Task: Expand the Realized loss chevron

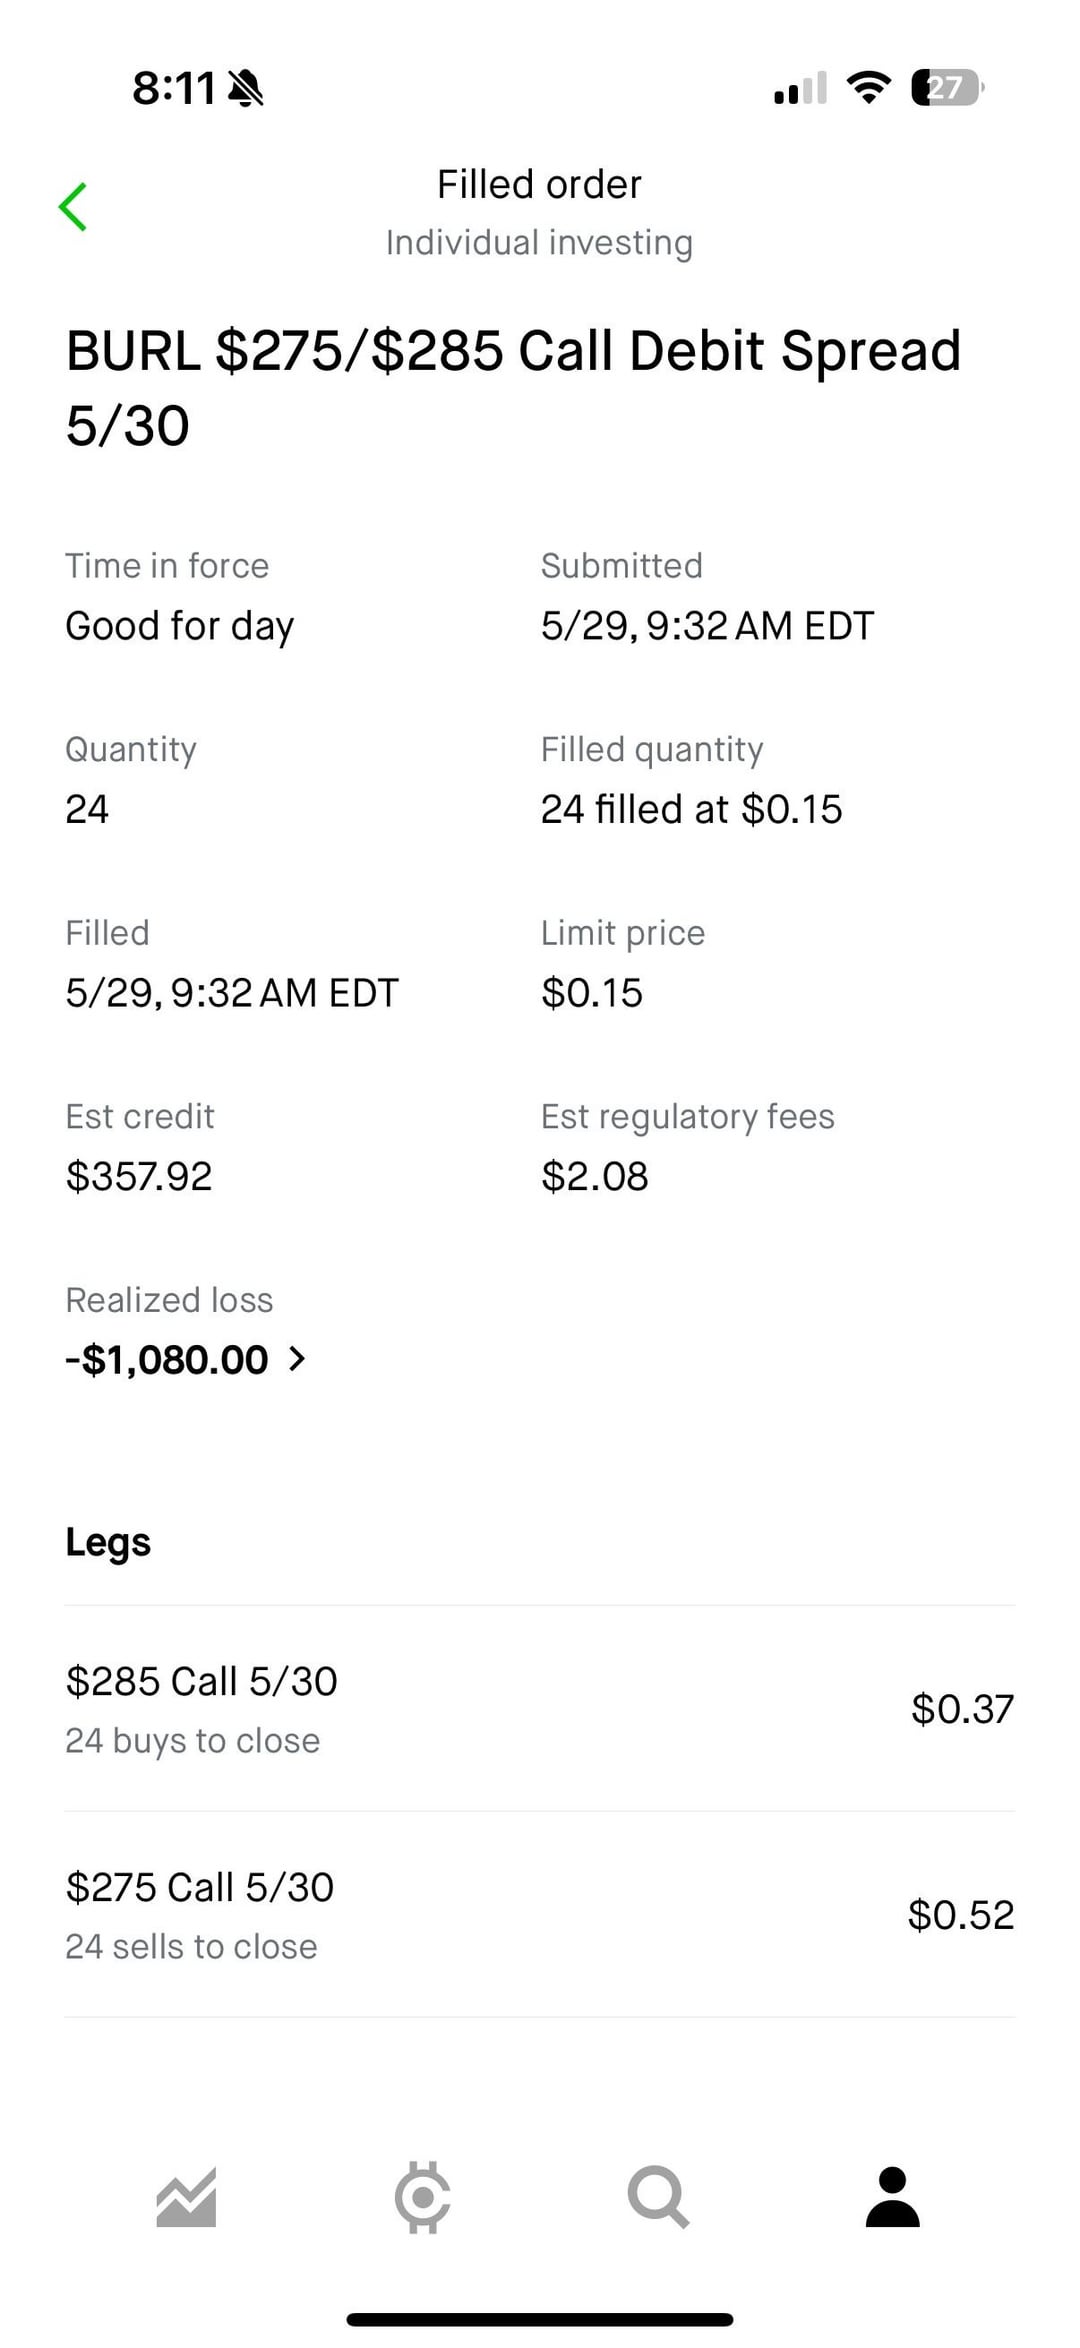Action: [x=297, y=1359]
